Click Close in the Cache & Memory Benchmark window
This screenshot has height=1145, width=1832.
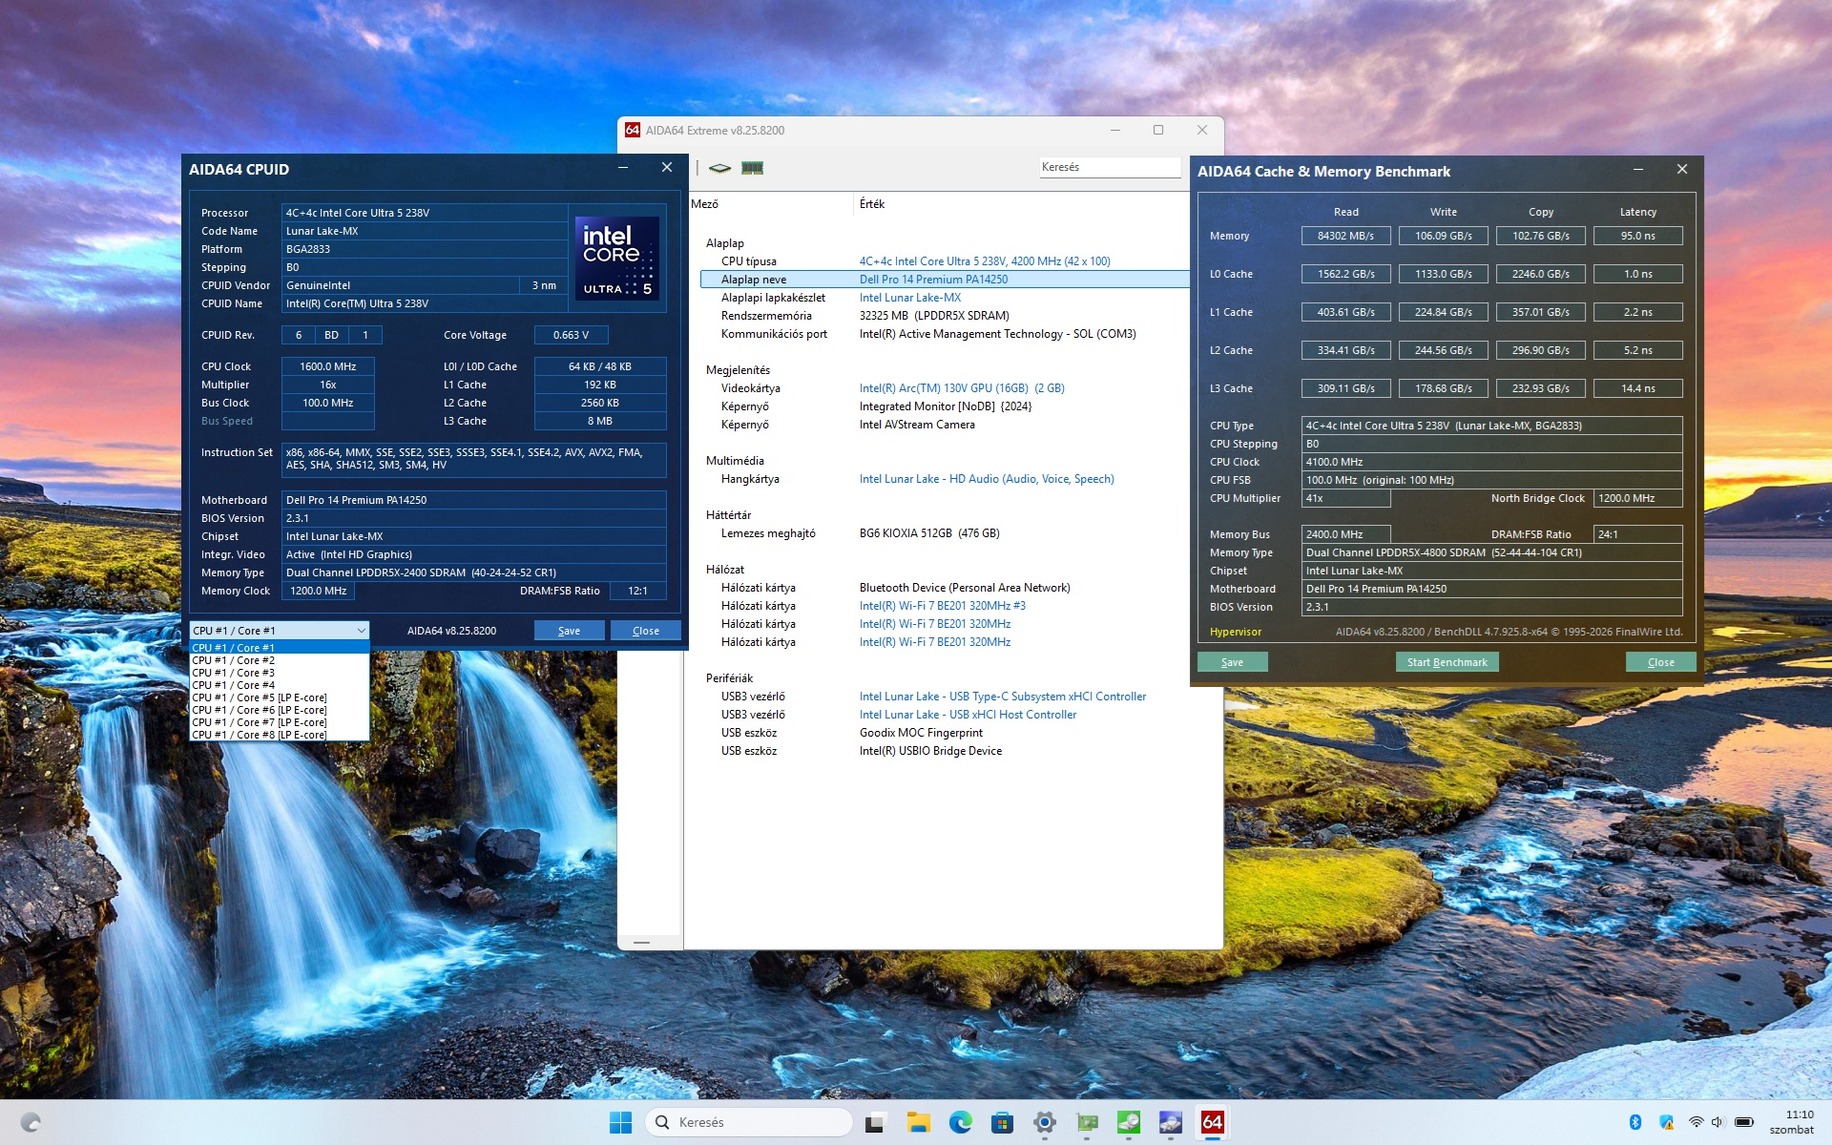(1661, 662)
